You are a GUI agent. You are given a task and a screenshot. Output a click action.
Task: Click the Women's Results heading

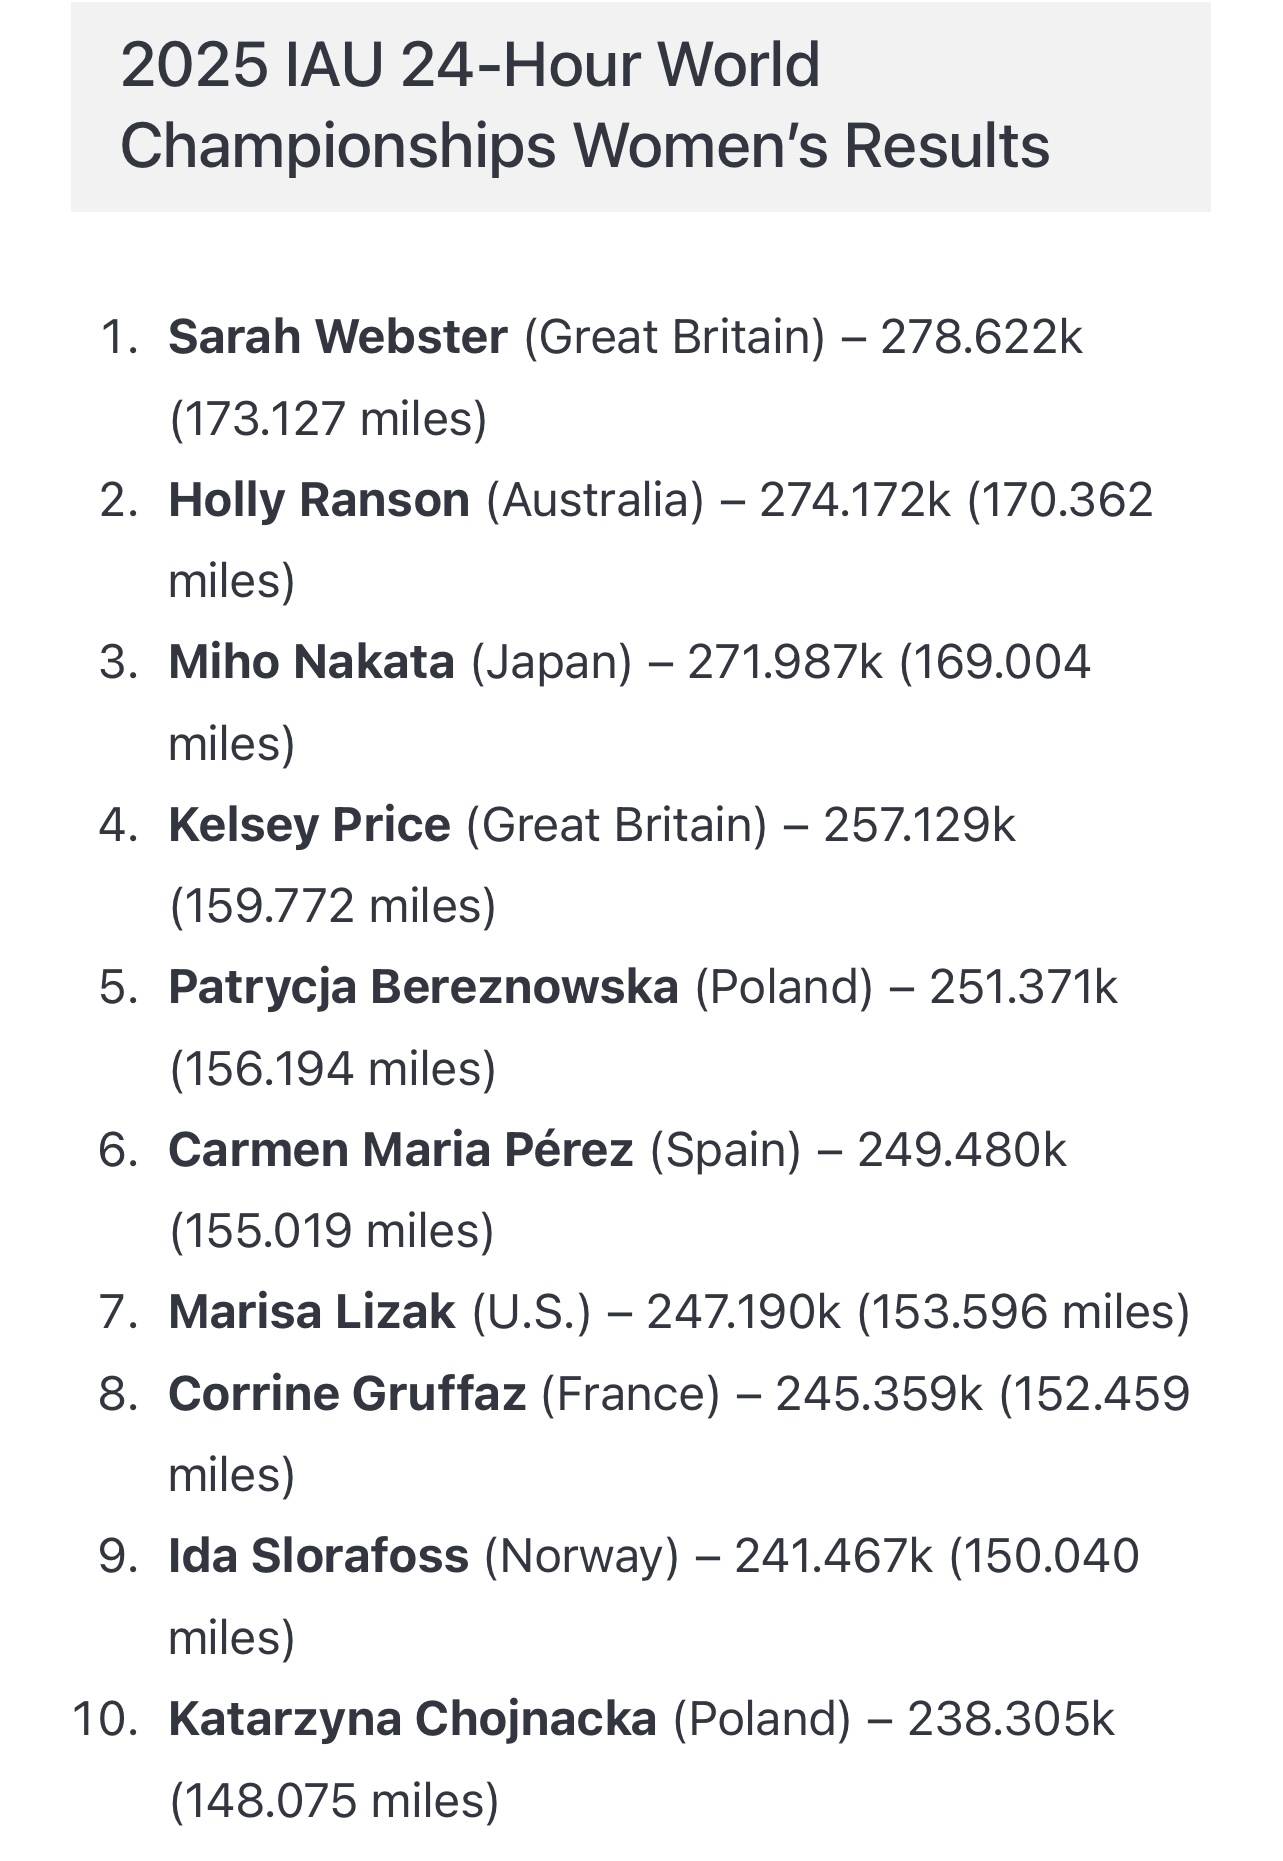point(585,105)
